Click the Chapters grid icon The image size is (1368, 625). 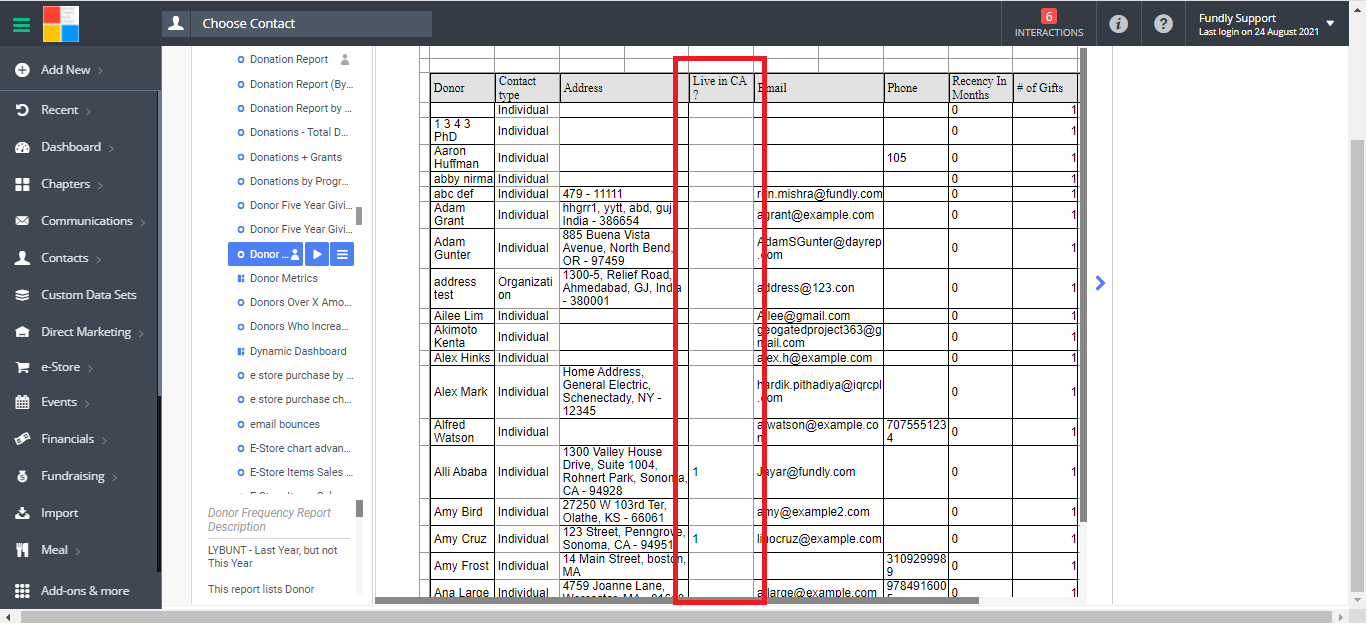22,184
